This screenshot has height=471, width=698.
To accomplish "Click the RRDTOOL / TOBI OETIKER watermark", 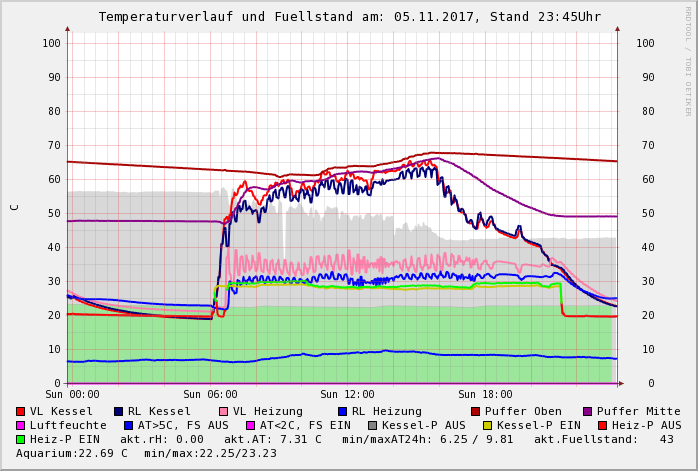I will [687, 60].
